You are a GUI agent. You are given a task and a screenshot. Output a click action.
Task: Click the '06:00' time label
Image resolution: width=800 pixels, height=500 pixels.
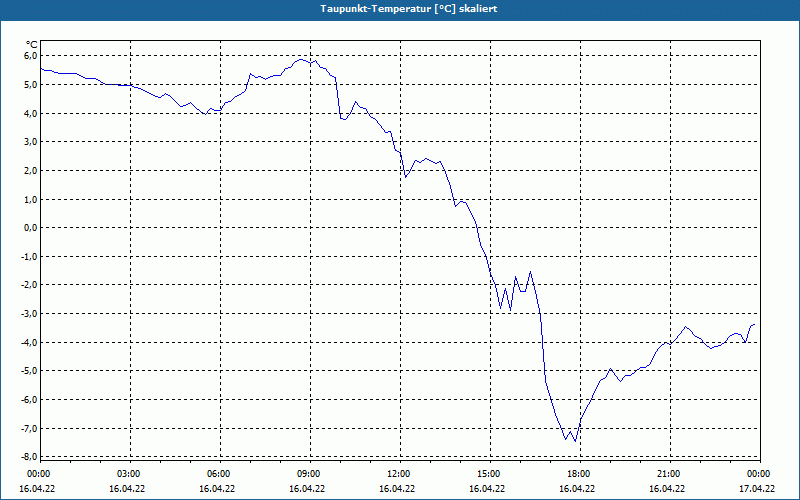[x=217, y=474]
